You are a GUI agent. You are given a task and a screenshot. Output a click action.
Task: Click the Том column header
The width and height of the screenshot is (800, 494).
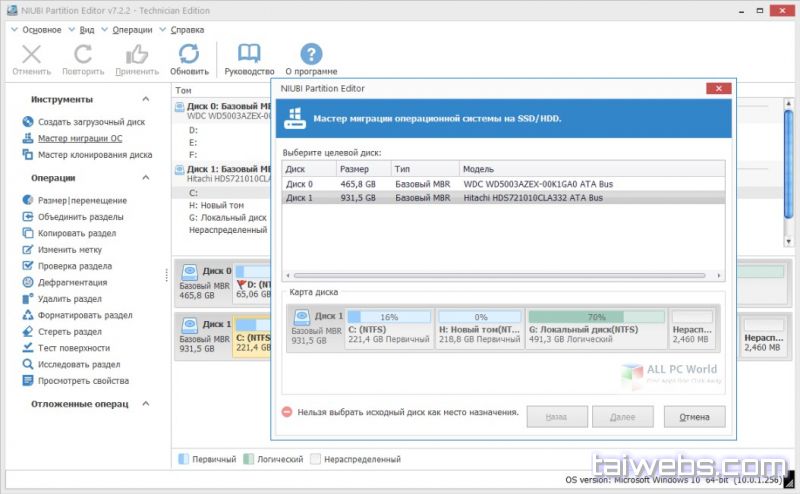[184, 90]
